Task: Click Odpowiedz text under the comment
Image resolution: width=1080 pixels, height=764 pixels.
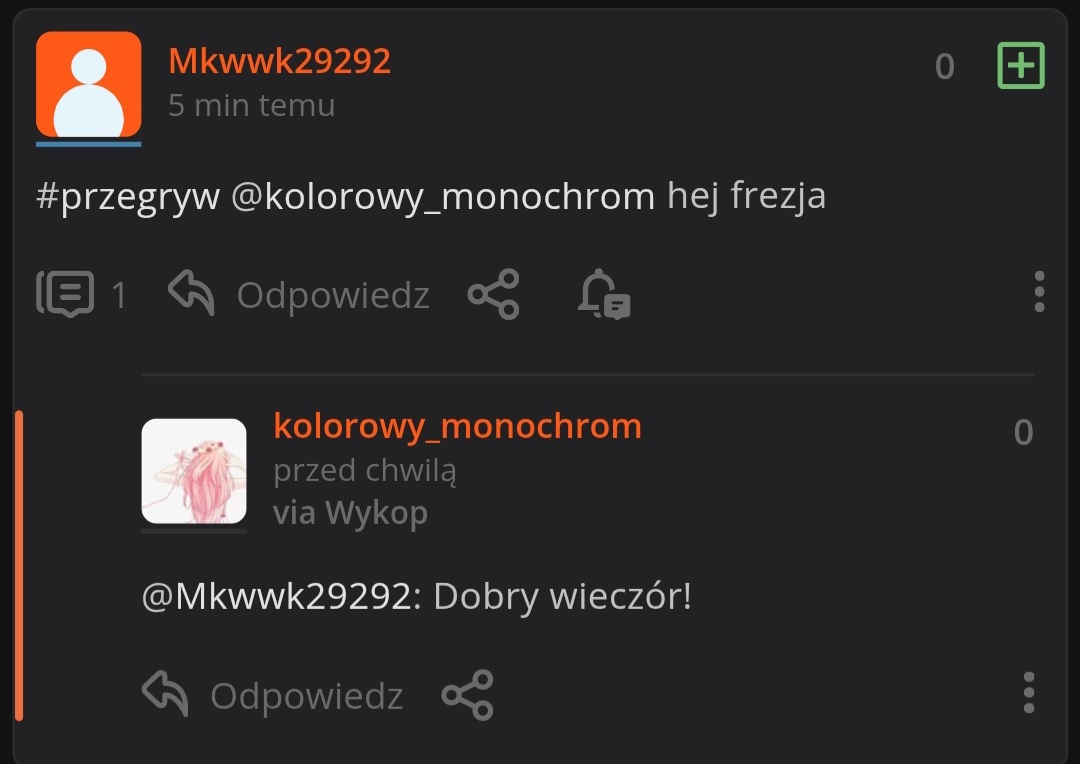Action: coord(307,696)
